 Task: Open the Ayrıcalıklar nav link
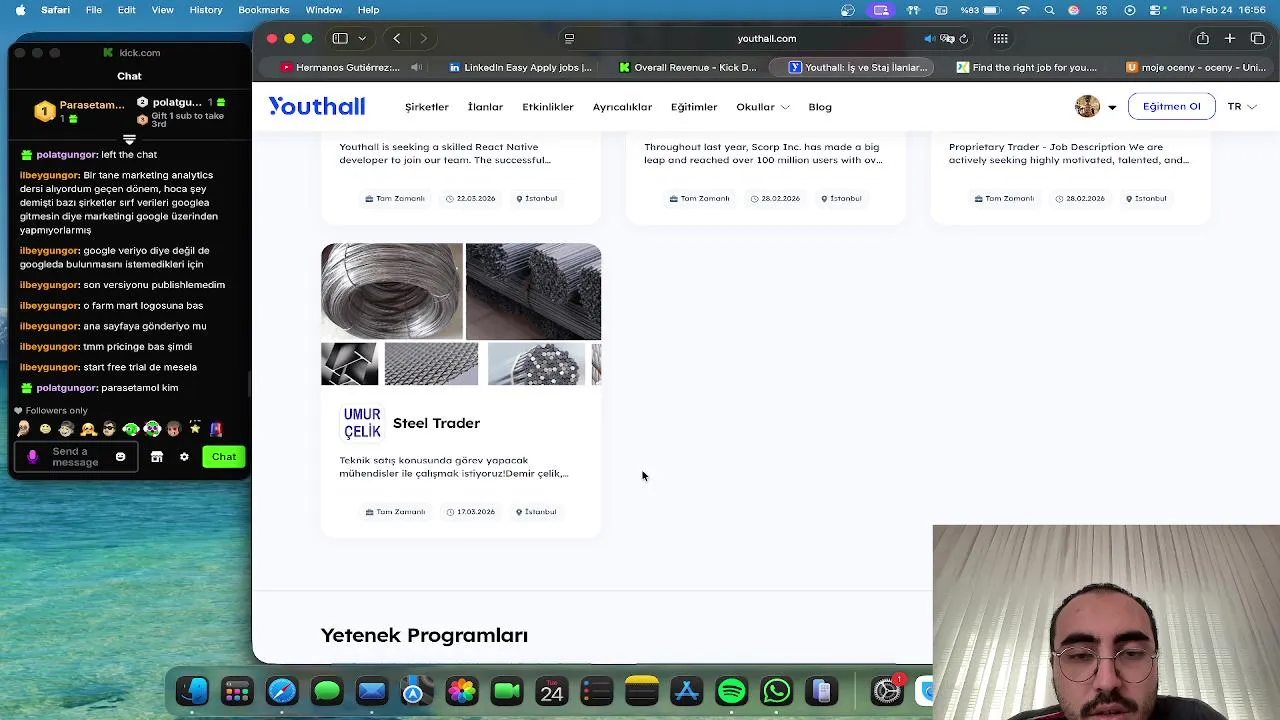click(622, 107)
